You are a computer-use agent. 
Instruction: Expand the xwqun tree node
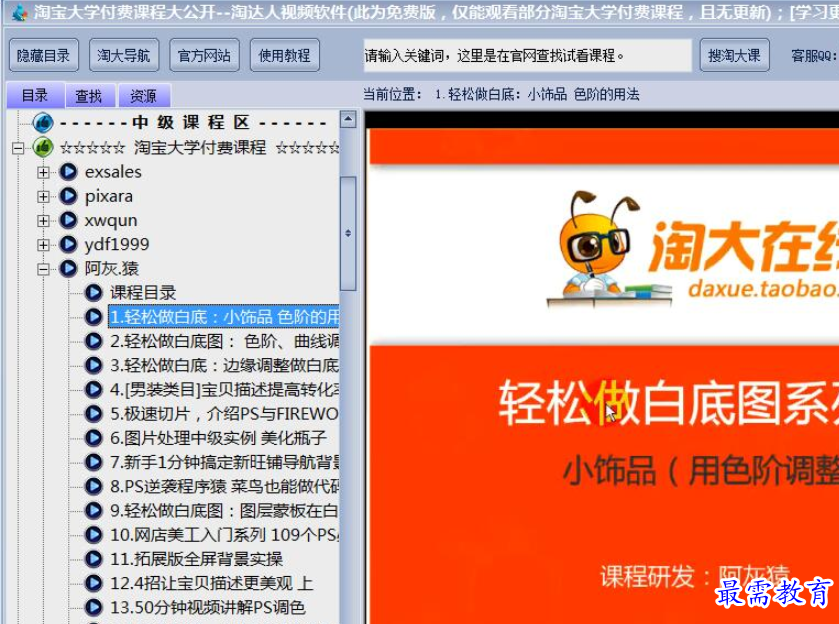pyautogui.click(x=43, y=220)
